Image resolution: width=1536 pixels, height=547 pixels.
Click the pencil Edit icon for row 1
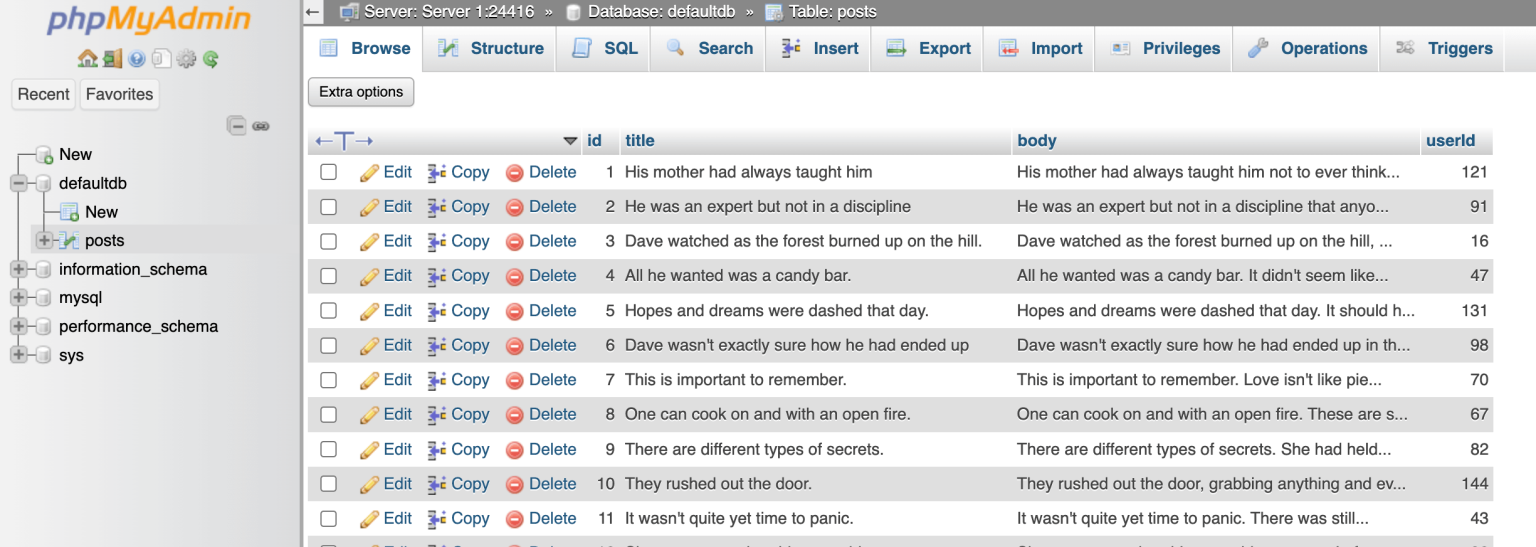tap(370, 173)
